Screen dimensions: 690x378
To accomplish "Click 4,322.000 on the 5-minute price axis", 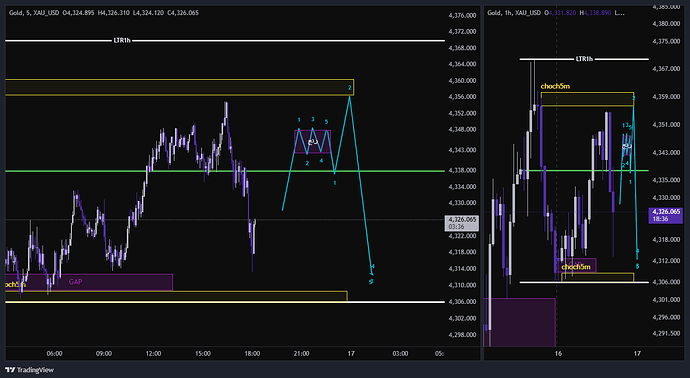I will 462,235.
